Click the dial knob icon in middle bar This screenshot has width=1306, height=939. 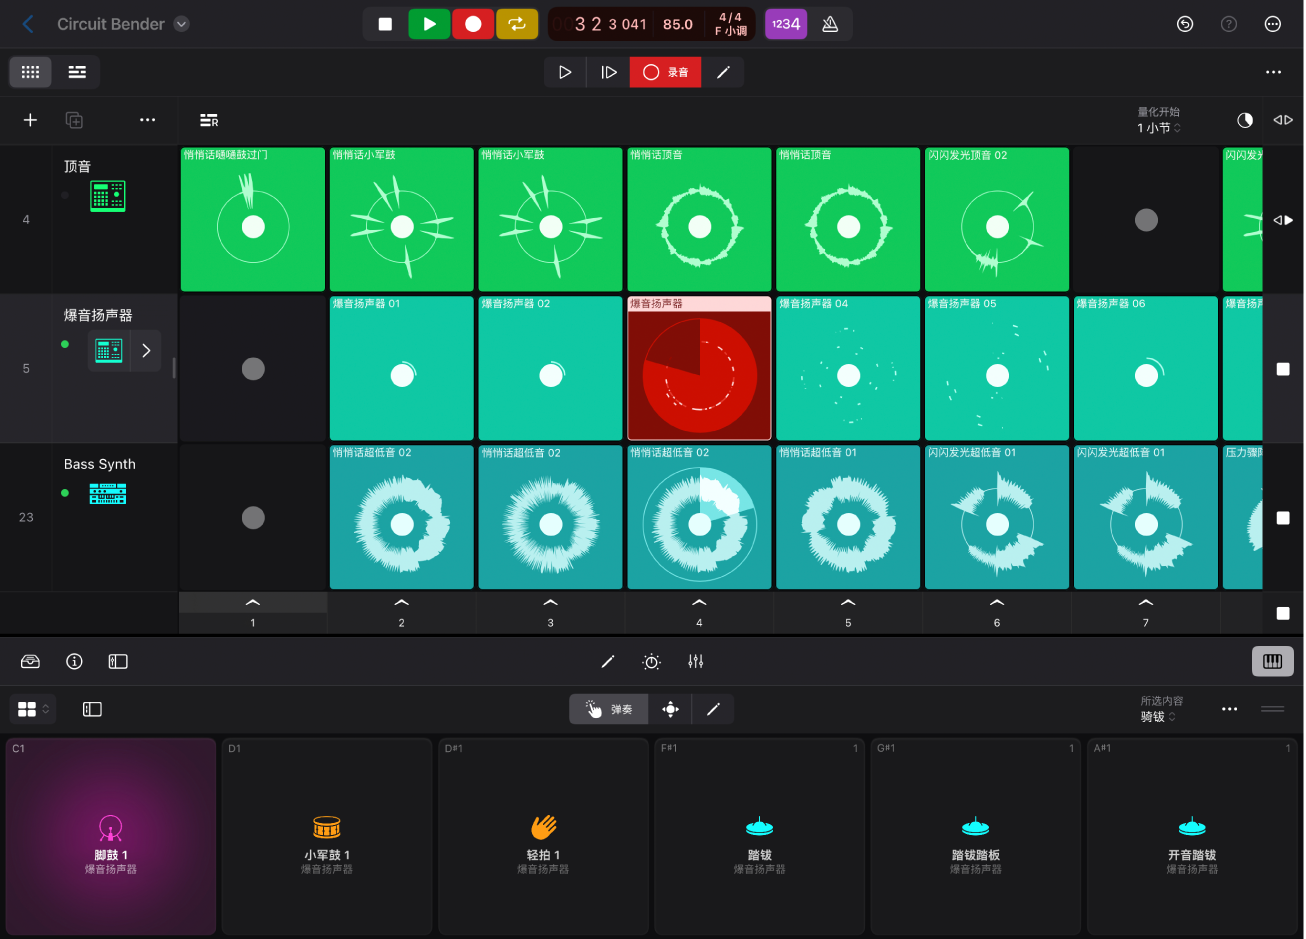tap(652, 661)
